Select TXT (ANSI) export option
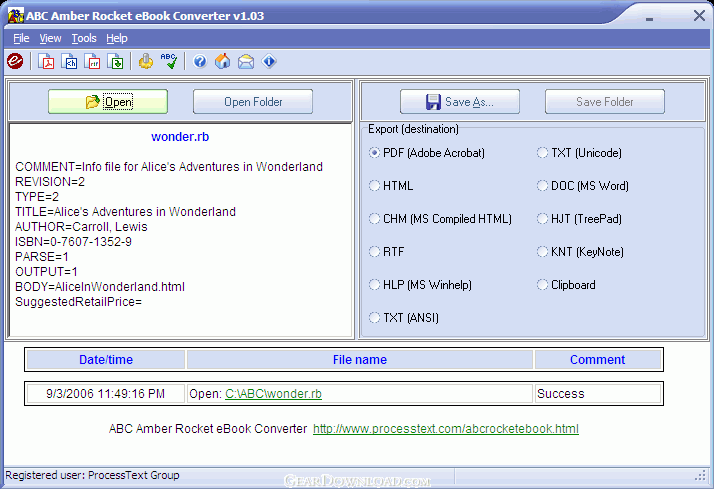 click(404, 318)
